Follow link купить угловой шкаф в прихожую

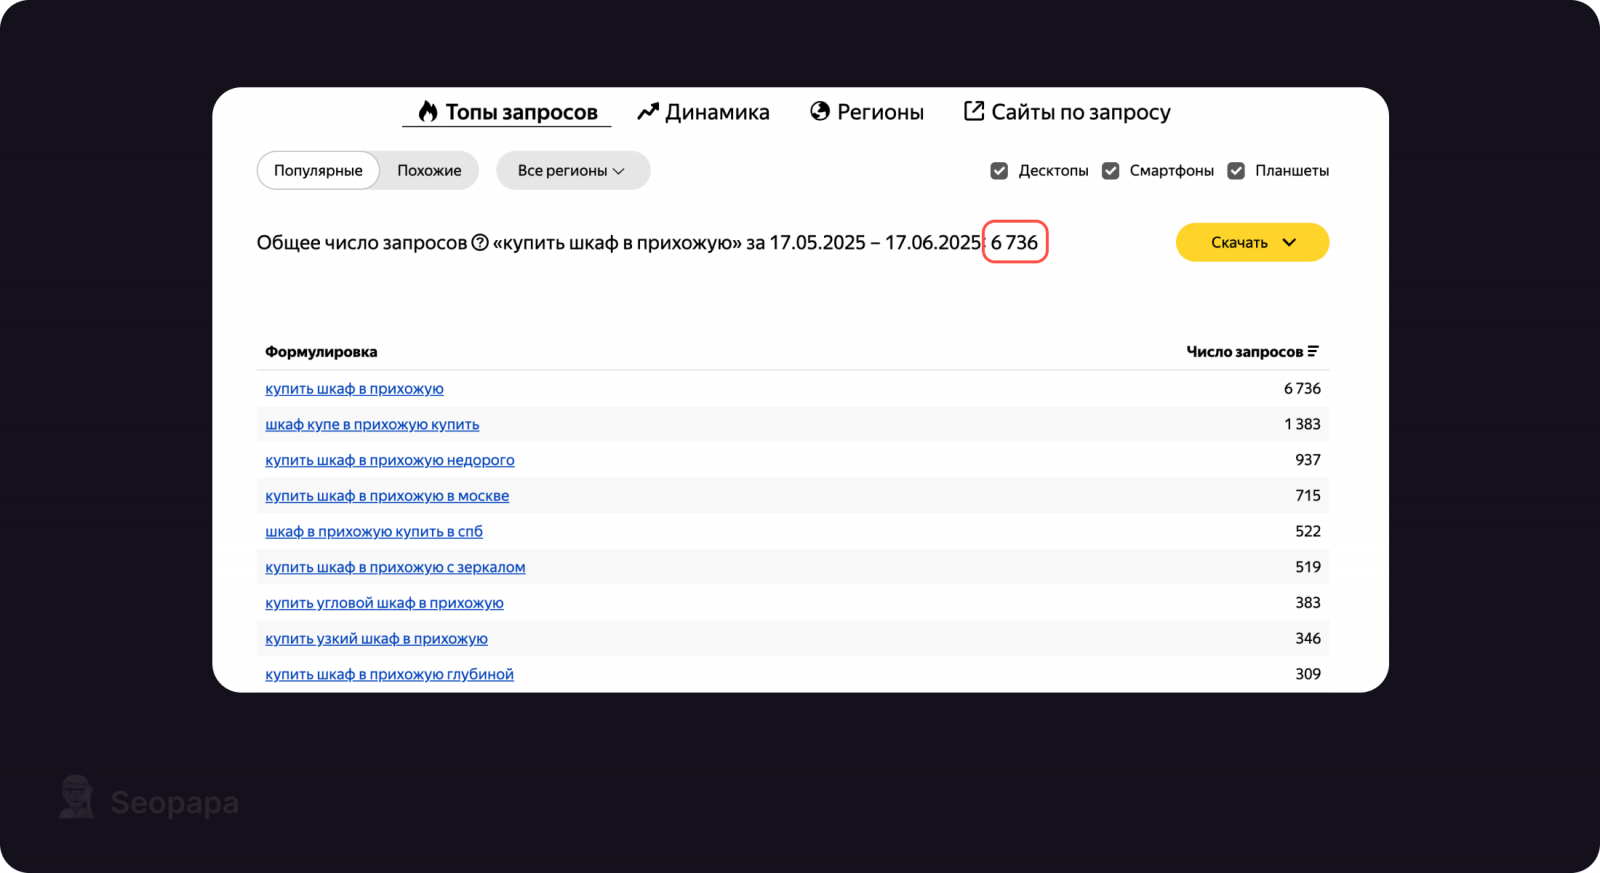384,603
